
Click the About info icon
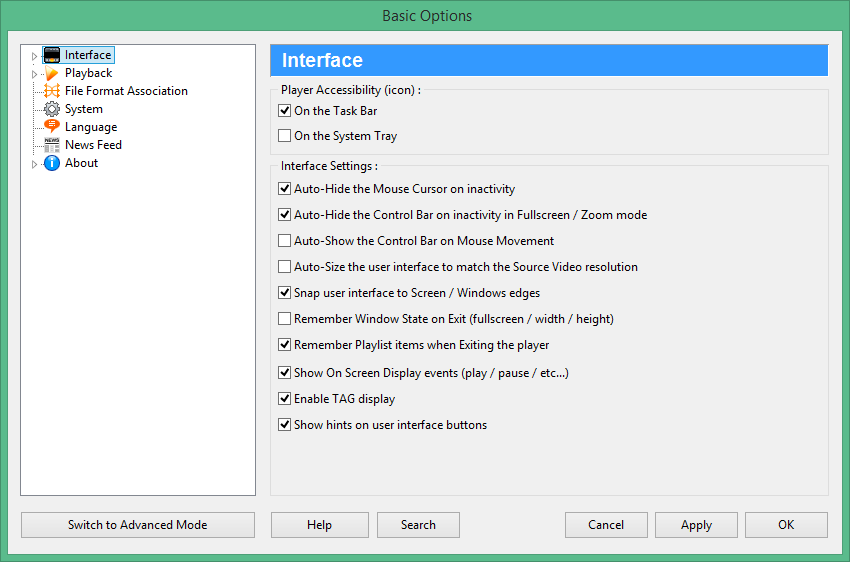pyautogui.click(x=52, y=163)
